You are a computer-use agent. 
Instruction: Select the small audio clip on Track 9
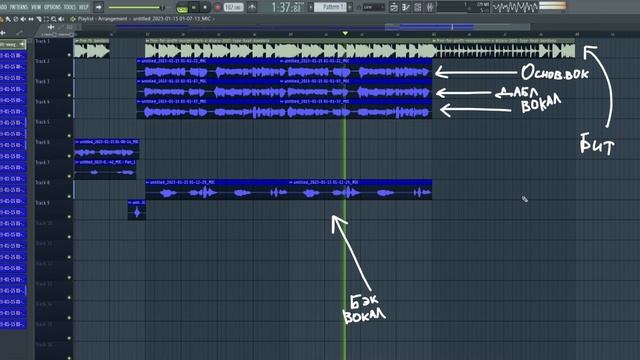coord(137,210)
